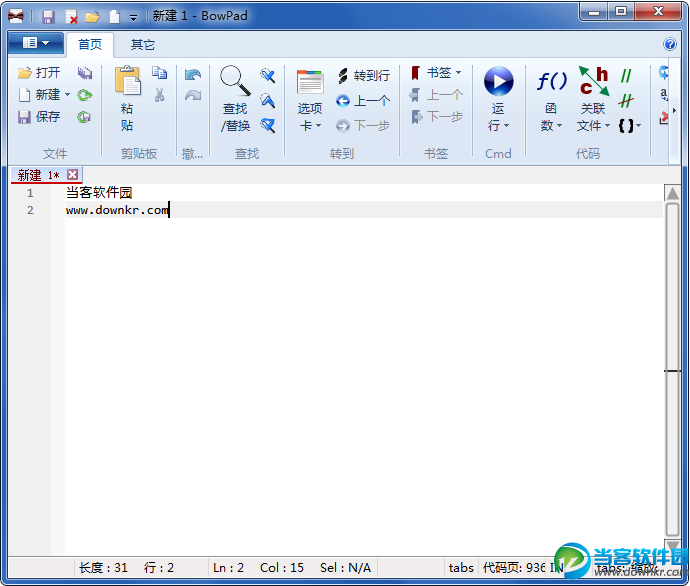The width and height of the screenshot is (690, 586).
Task: Click the vertical scrollbar thumb
Action: (x=672, y=370)
